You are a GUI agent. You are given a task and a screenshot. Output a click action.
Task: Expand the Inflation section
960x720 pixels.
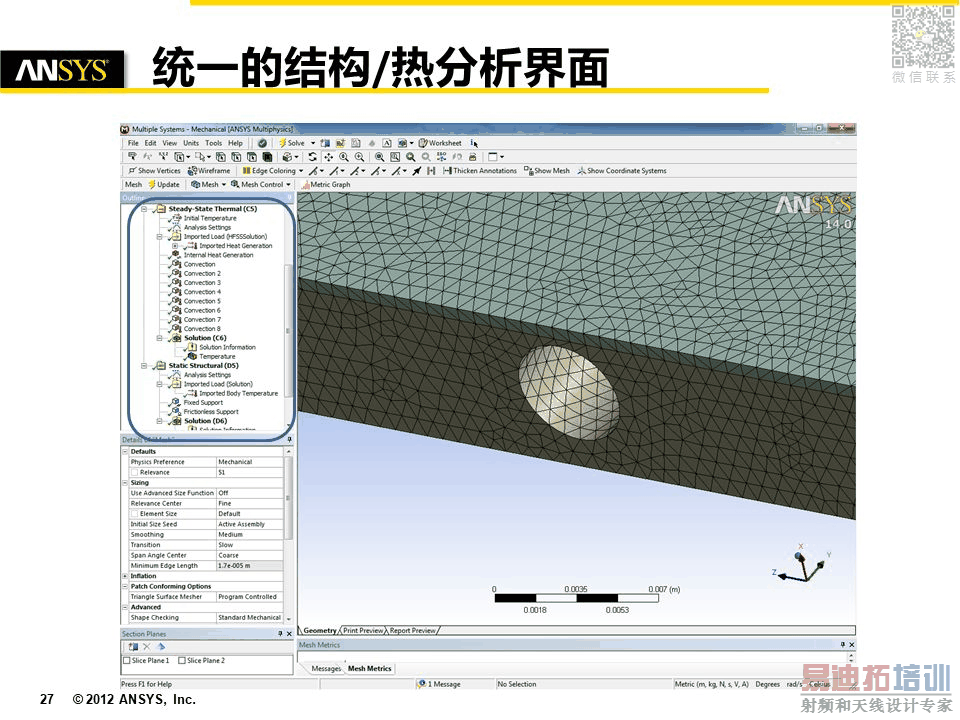click(125, 576)
